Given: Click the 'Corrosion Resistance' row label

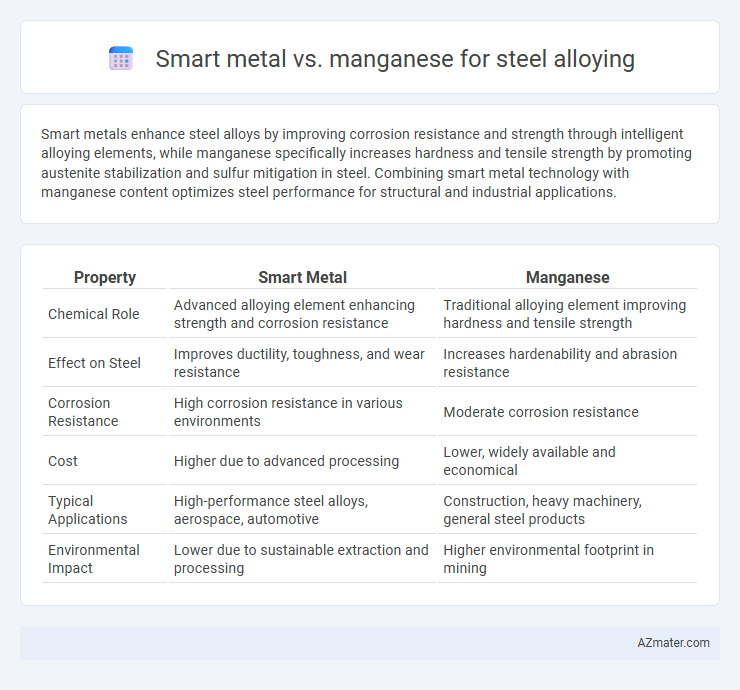Looking at the screenshot, I should tap(83, 412).
